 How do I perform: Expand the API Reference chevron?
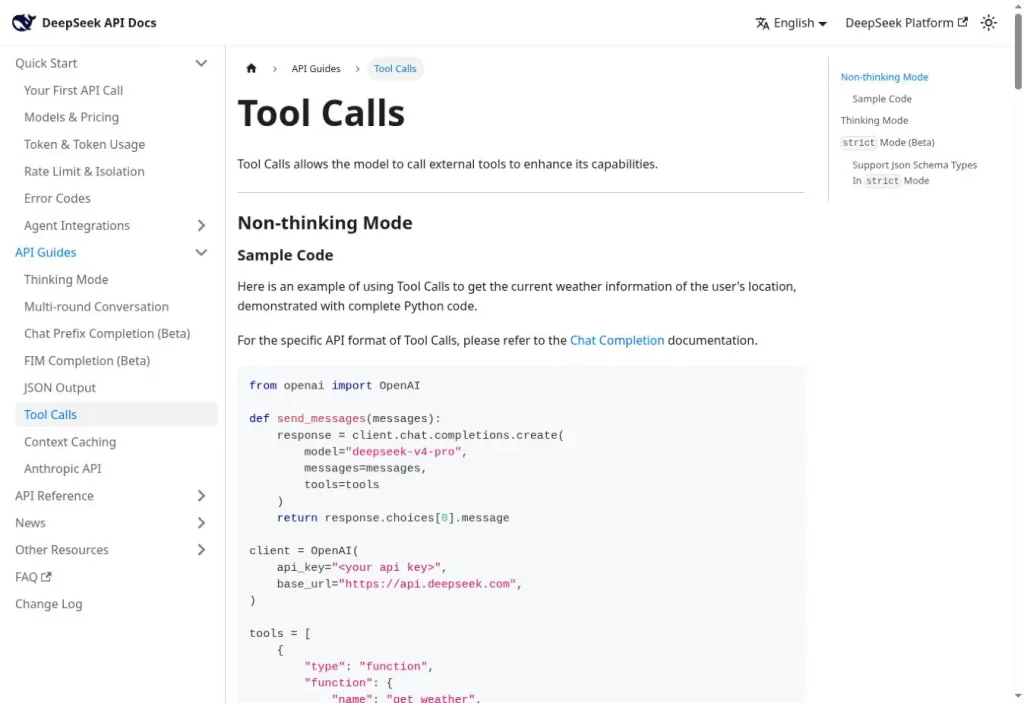pyautogui.click(x=201, y=496)
